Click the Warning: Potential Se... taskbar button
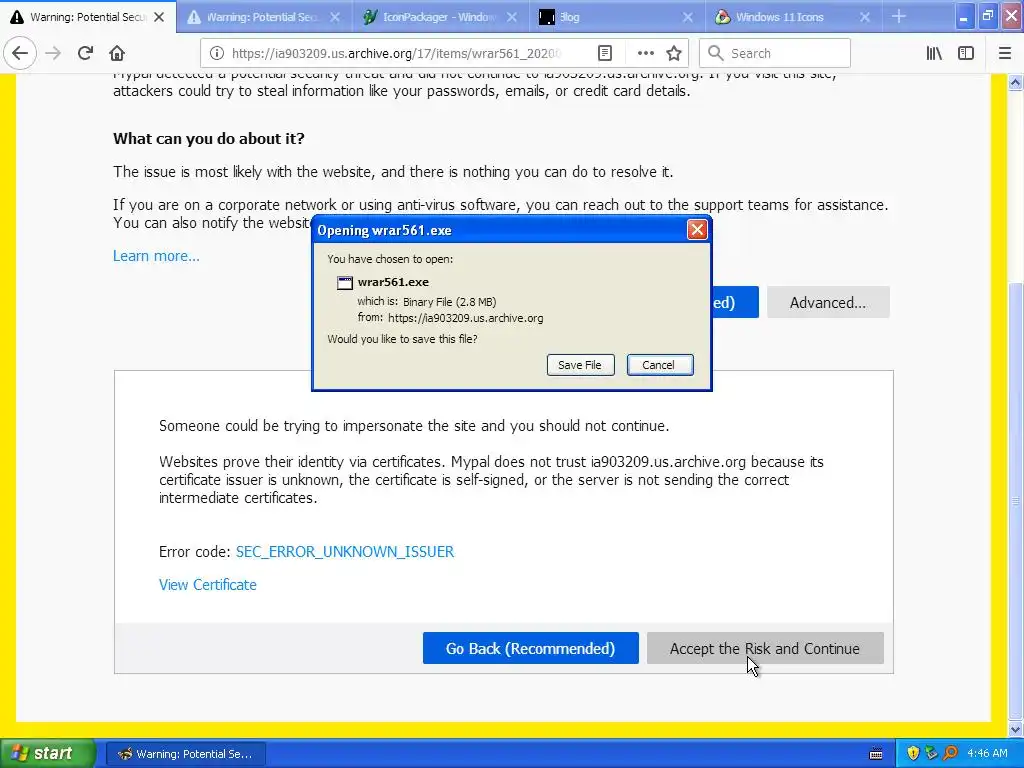 [185, 754]
